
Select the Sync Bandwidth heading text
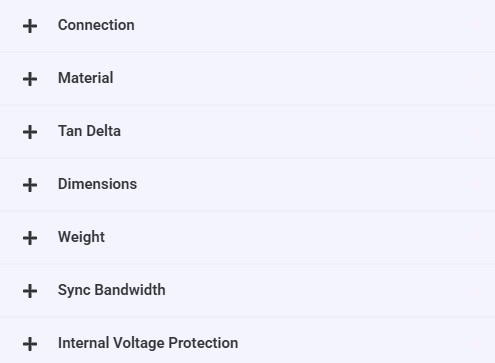point(112,290)
